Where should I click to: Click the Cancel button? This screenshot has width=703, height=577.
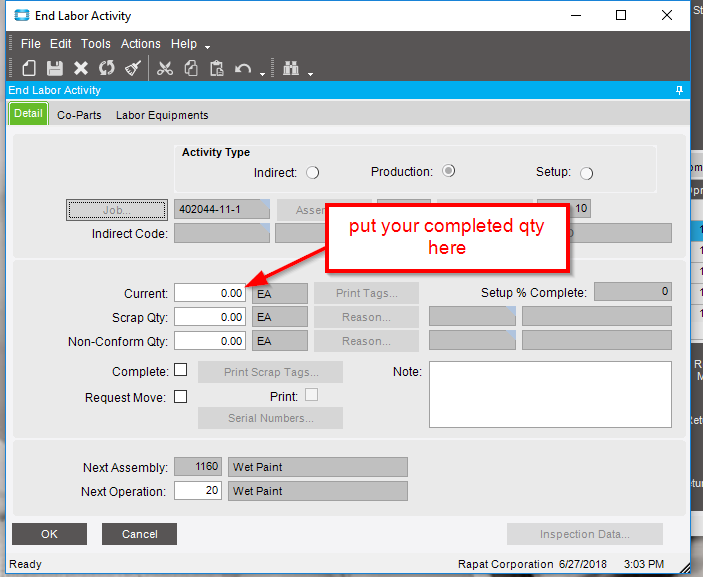pos(139,534)
